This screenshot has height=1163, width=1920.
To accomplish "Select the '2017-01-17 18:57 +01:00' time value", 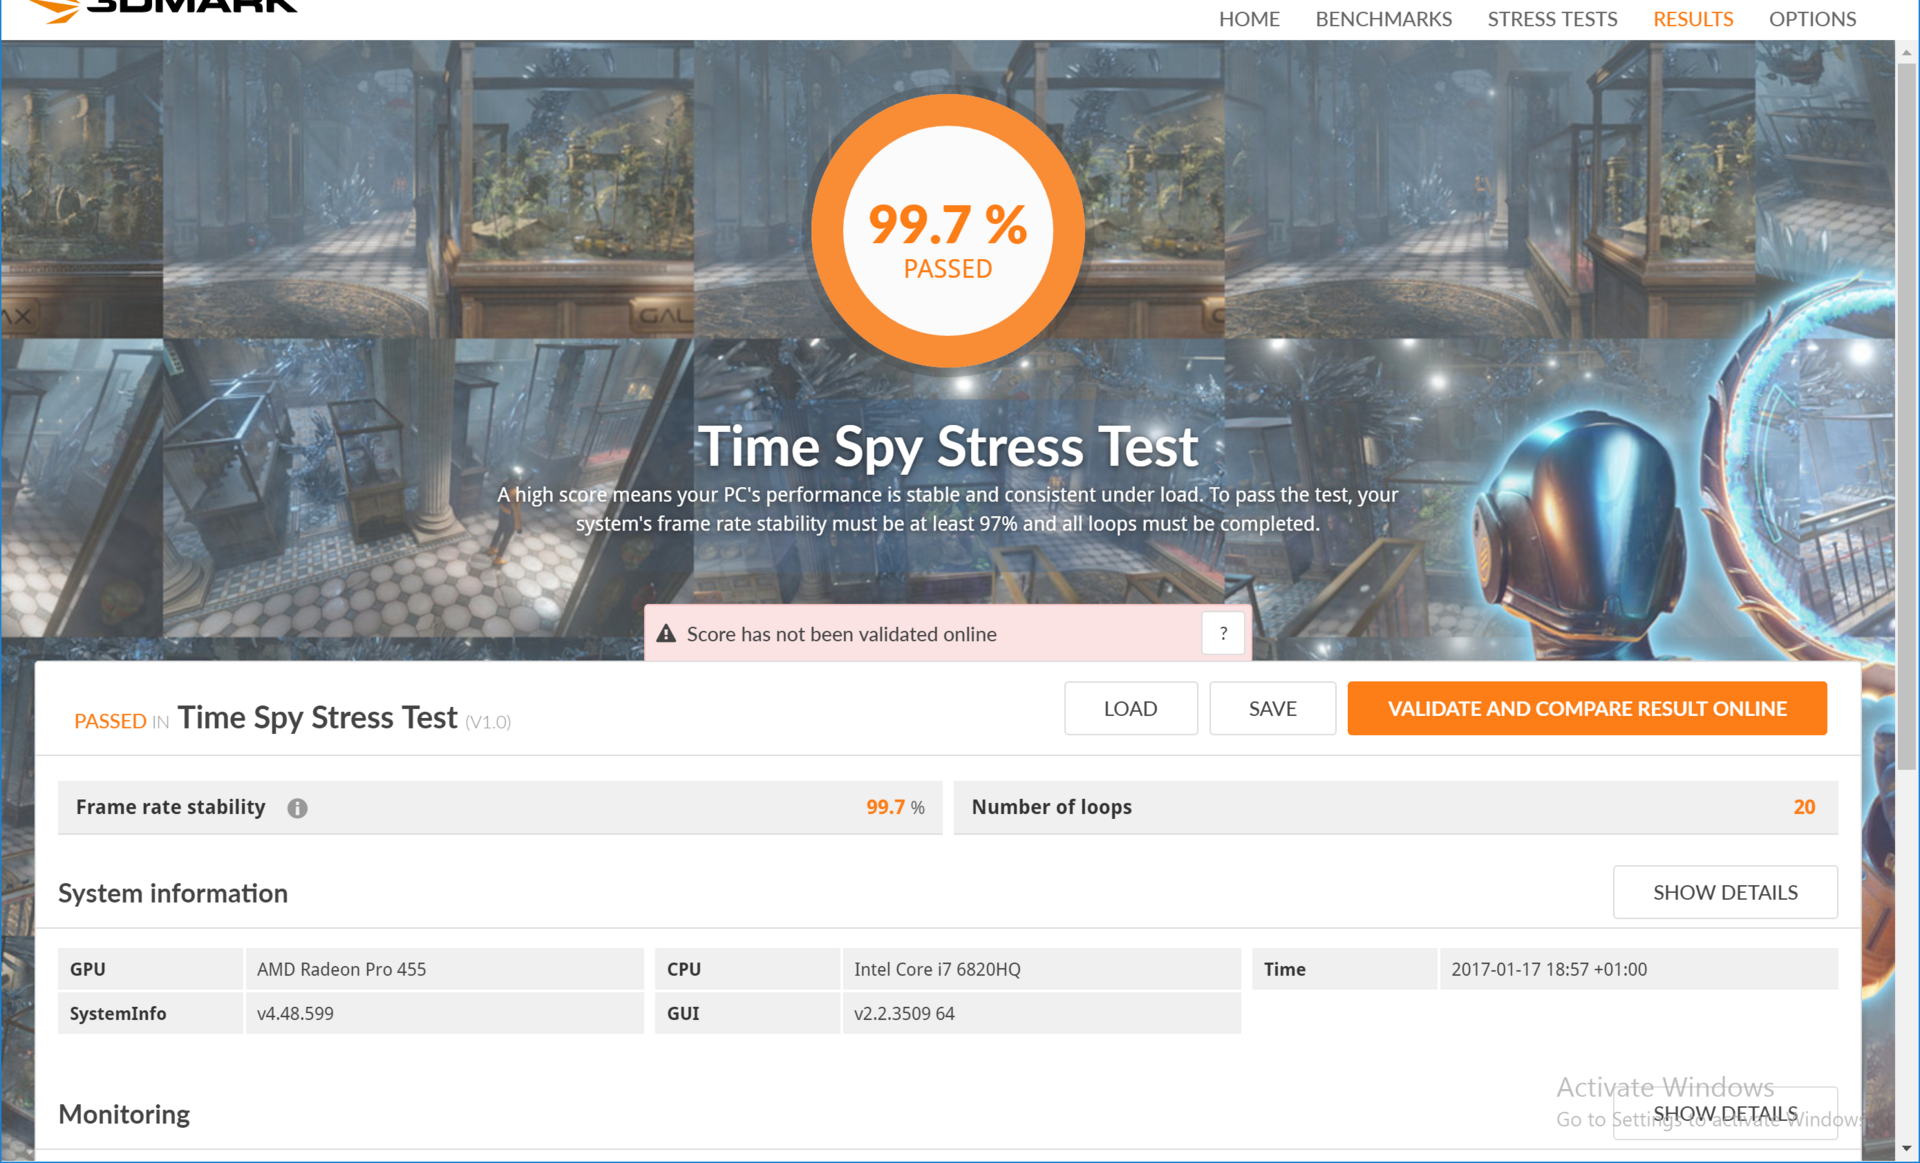I will point(1549,969).
